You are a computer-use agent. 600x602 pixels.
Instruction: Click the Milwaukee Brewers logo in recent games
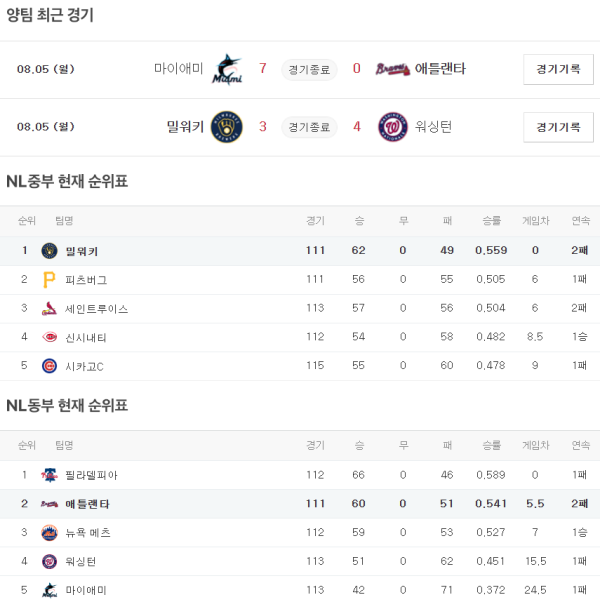pos(228,127)
